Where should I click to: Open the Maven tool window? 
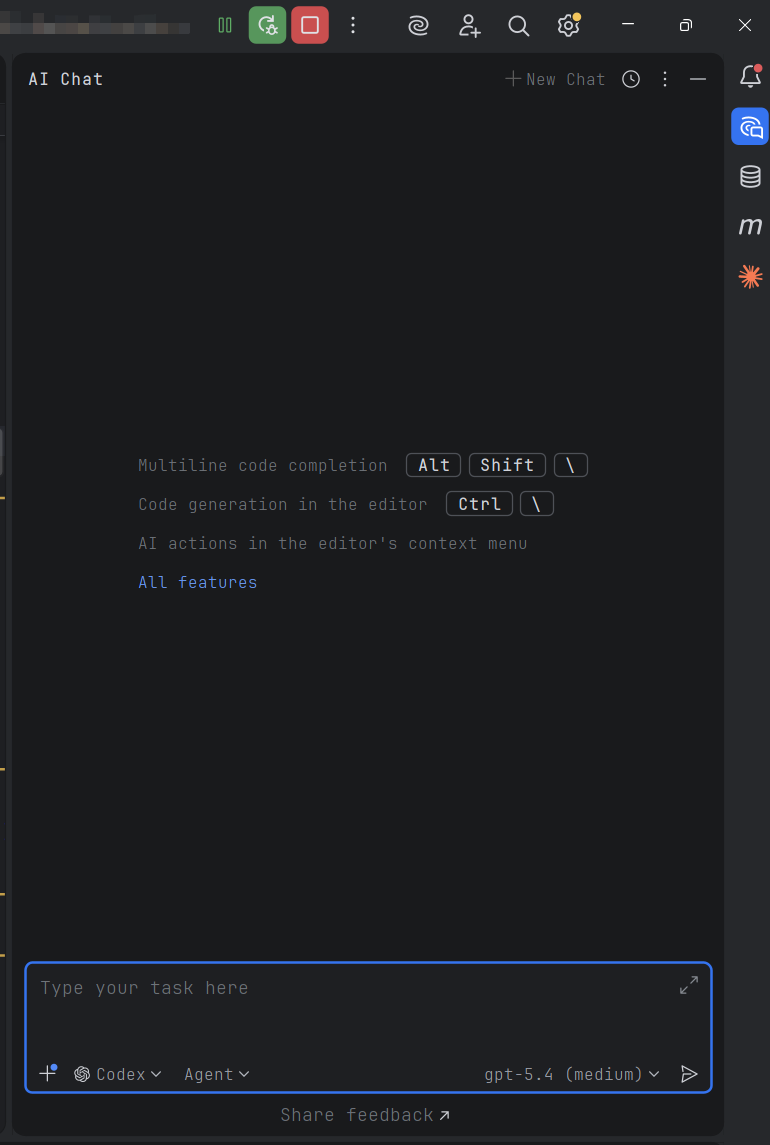(x=750, y=226)
